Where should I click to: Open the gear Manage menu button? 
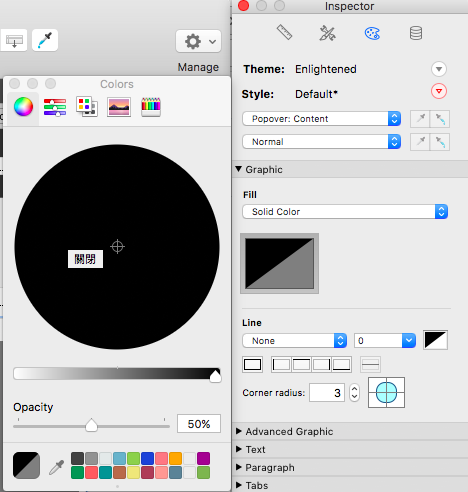tap(198, 41)
